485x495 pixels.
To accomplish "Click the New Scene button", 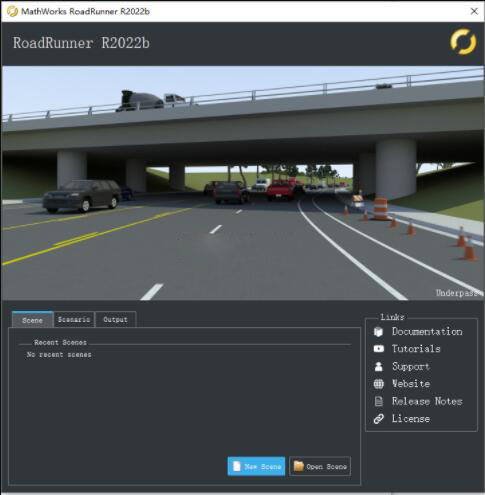I will click(256, 466).
